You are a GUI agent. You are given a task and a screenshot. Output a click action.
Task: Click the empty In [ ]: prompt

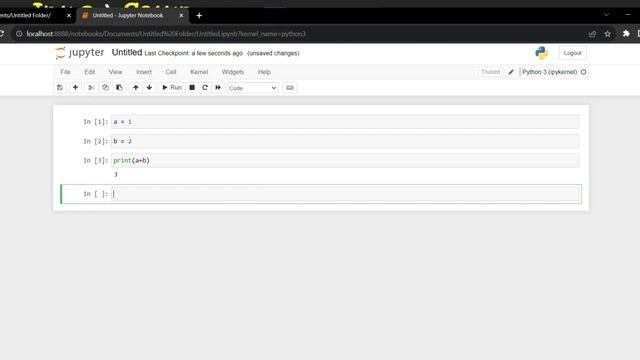tap(96, 194)
